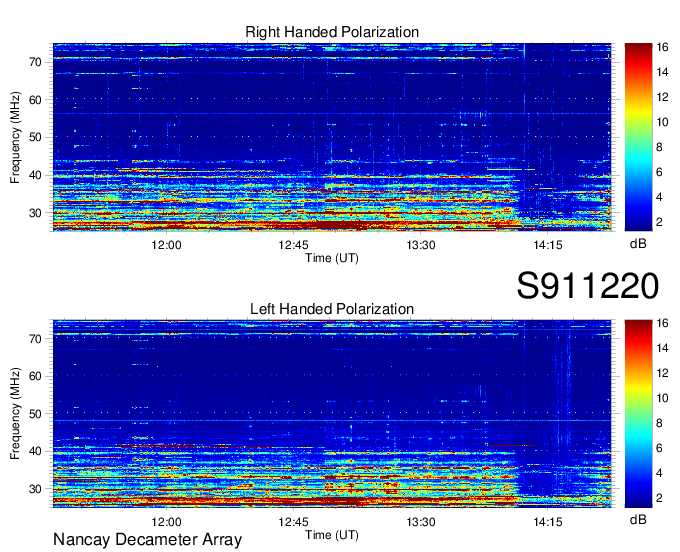Click the 2 tick on the lower colorbar
This screenshot has width=680, height=552.
[660, 498]
